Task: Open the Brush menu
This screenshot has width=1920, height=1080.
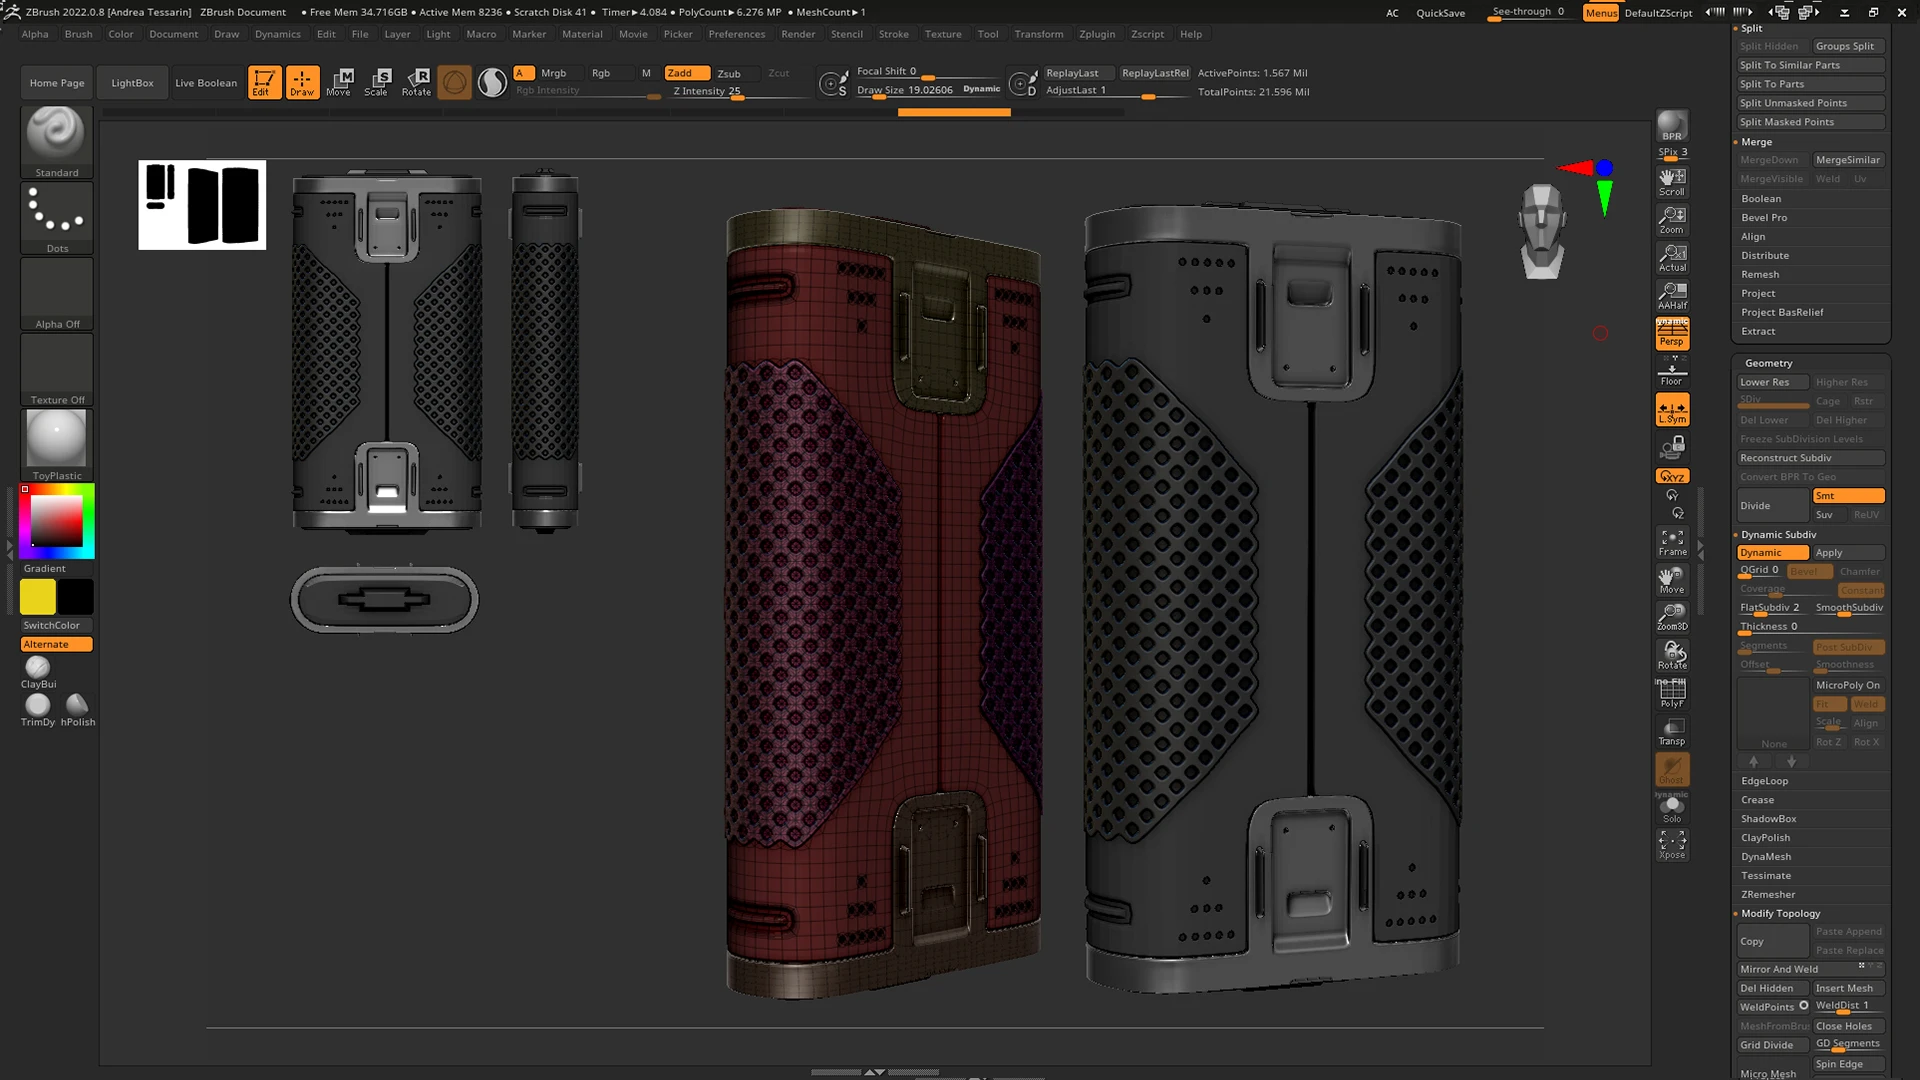Action: [78, 34]
